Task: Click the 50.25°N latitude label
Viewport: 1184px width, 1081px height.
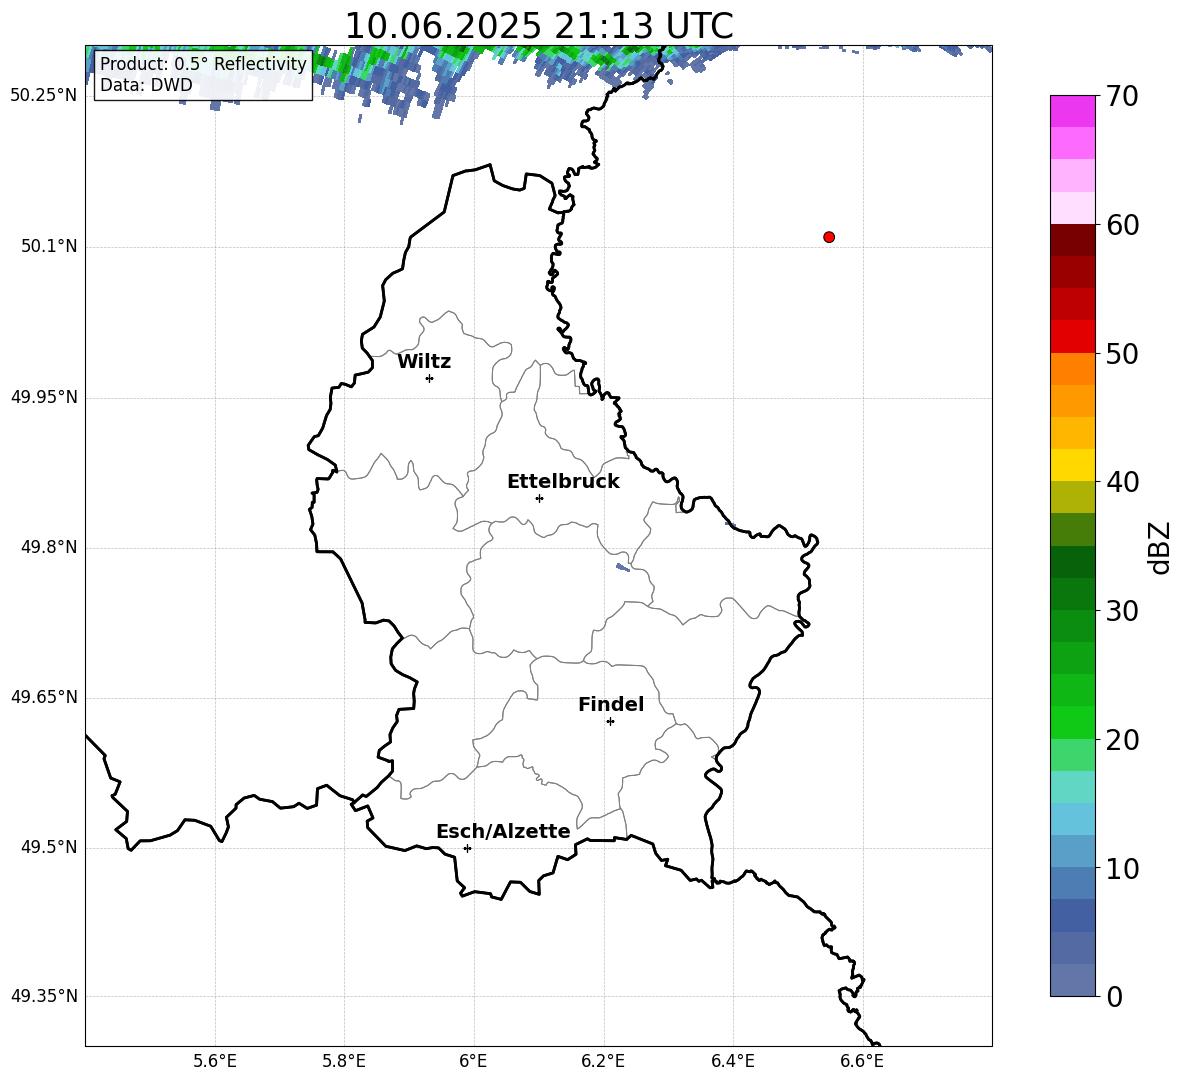Action: pos(44,96)
